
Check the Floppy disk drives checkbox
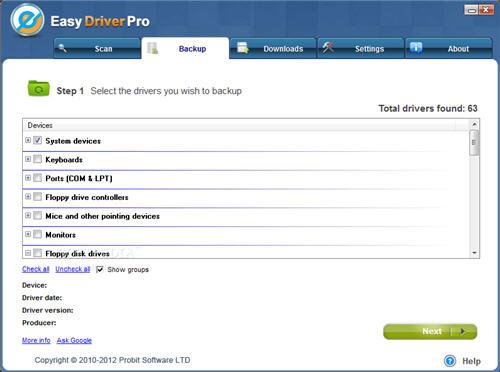[38, 253]
